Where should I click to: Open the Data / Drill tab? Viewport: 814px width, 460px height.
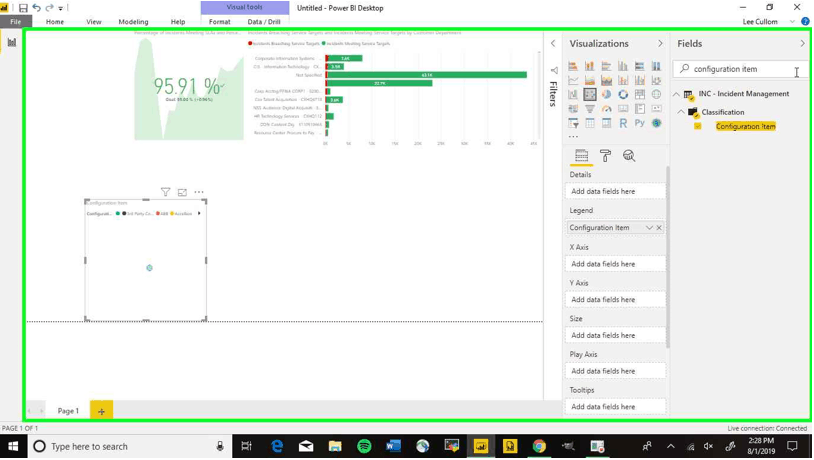[264, 22]
